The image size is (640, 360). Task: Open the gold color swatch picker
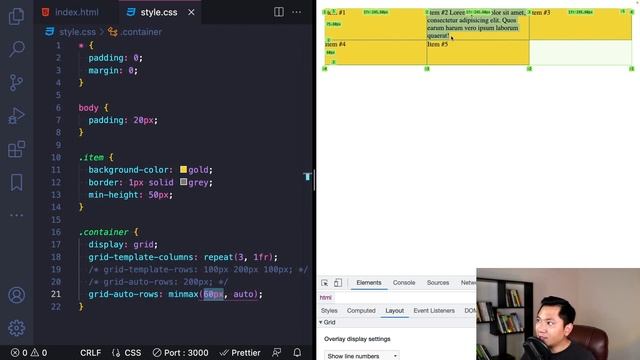(x=183, y=169)
